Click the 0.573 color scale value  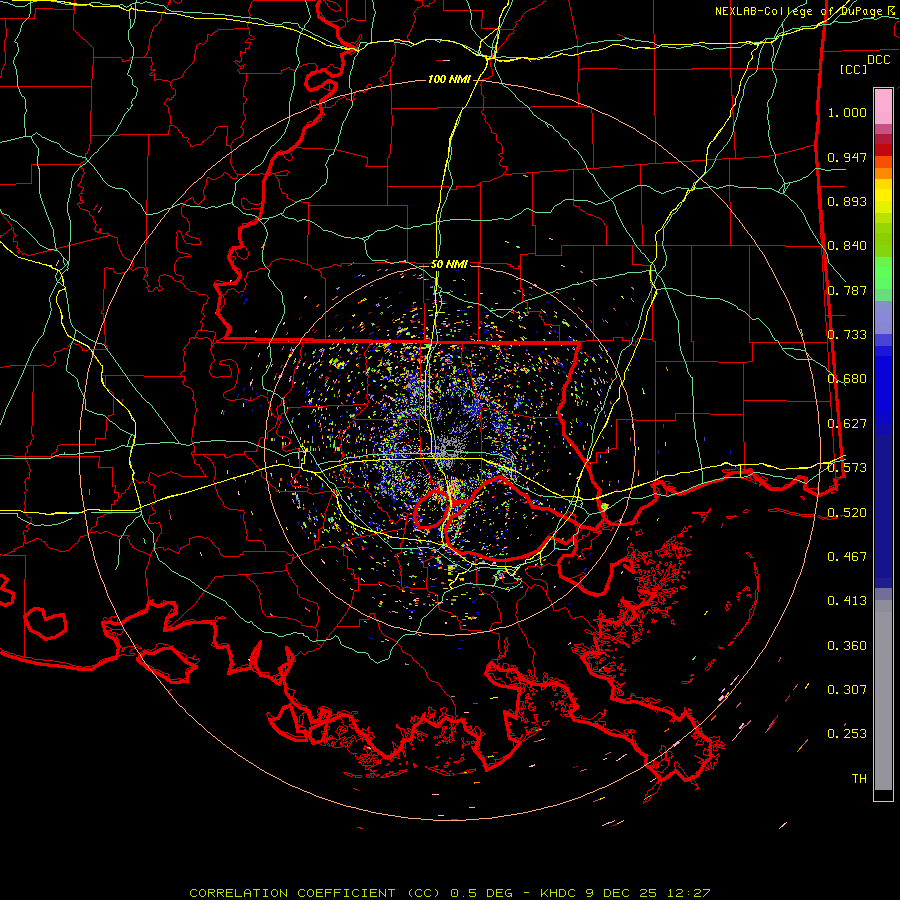click(847, 468)
